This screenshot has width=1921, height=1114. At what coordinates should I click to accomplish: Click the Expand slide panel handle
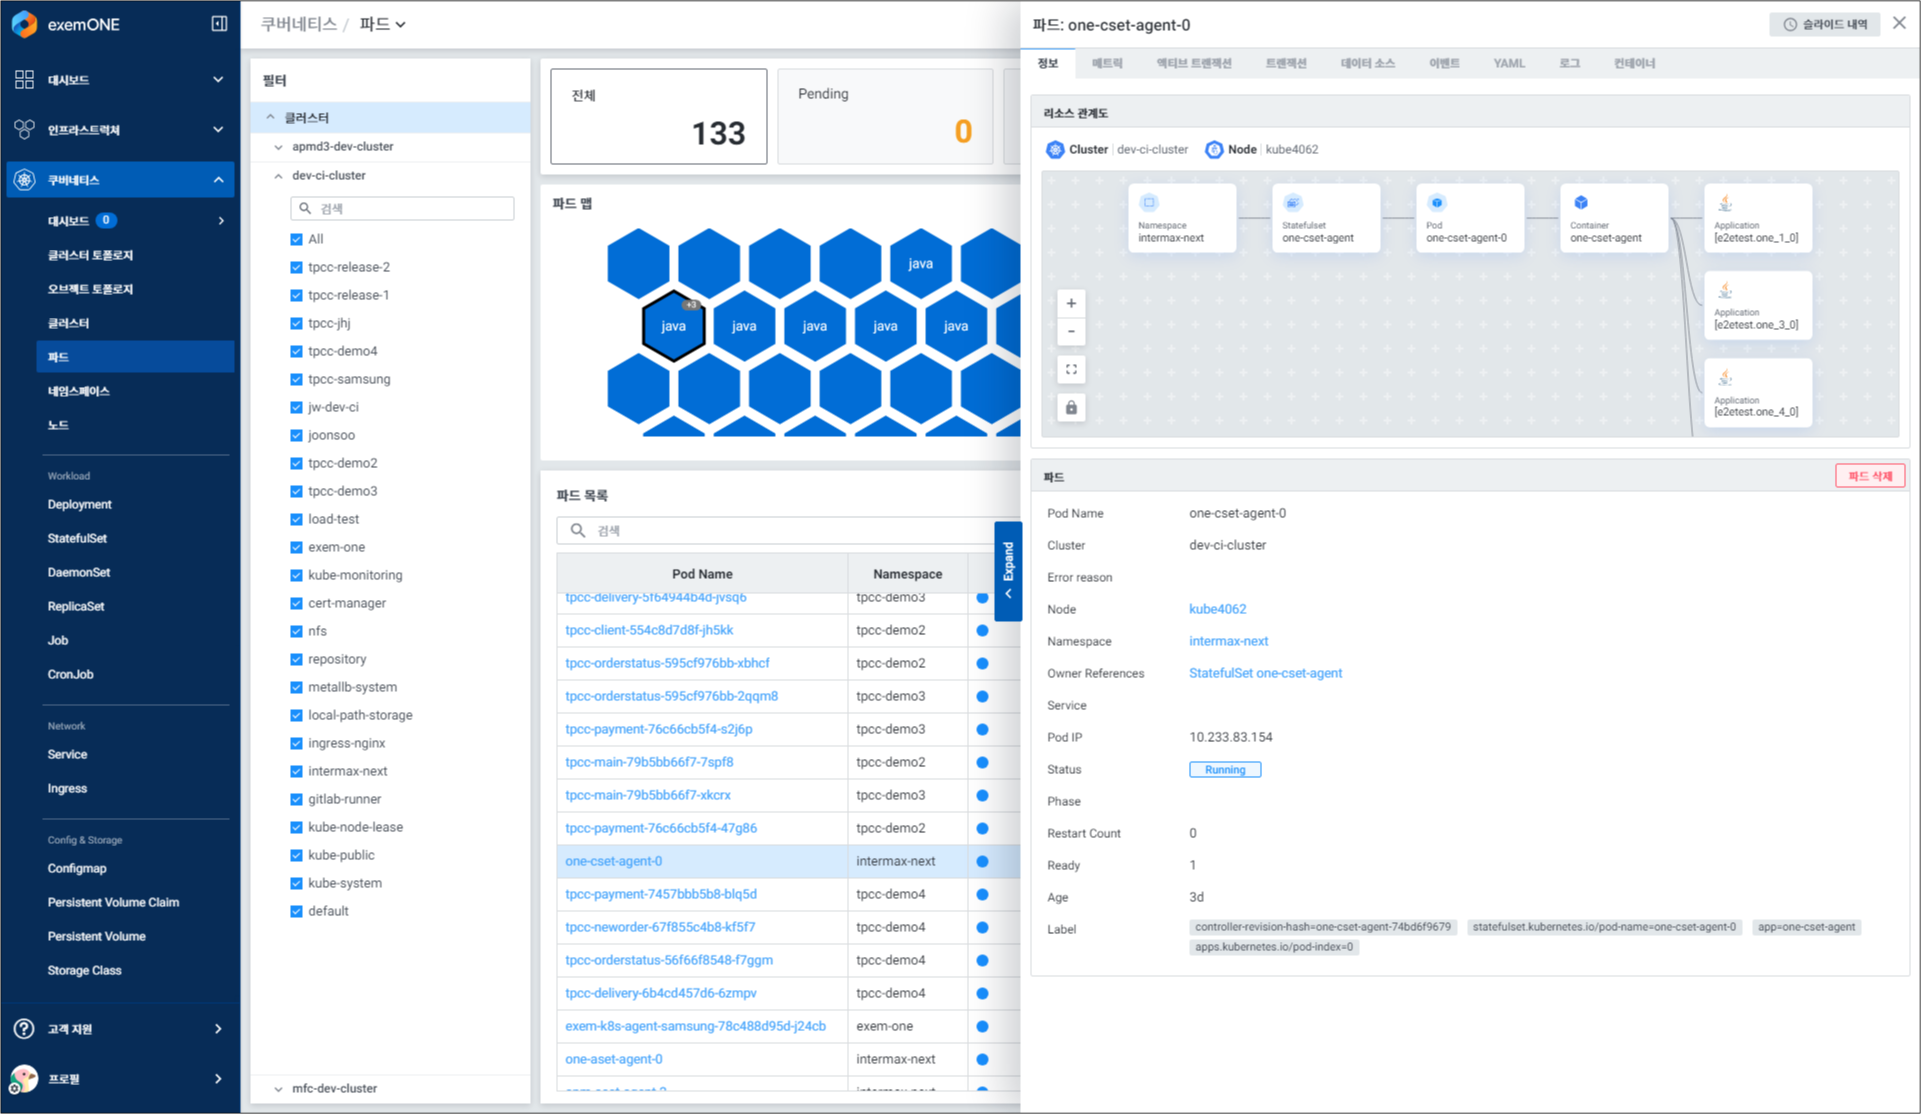(x=1008, y=571)
